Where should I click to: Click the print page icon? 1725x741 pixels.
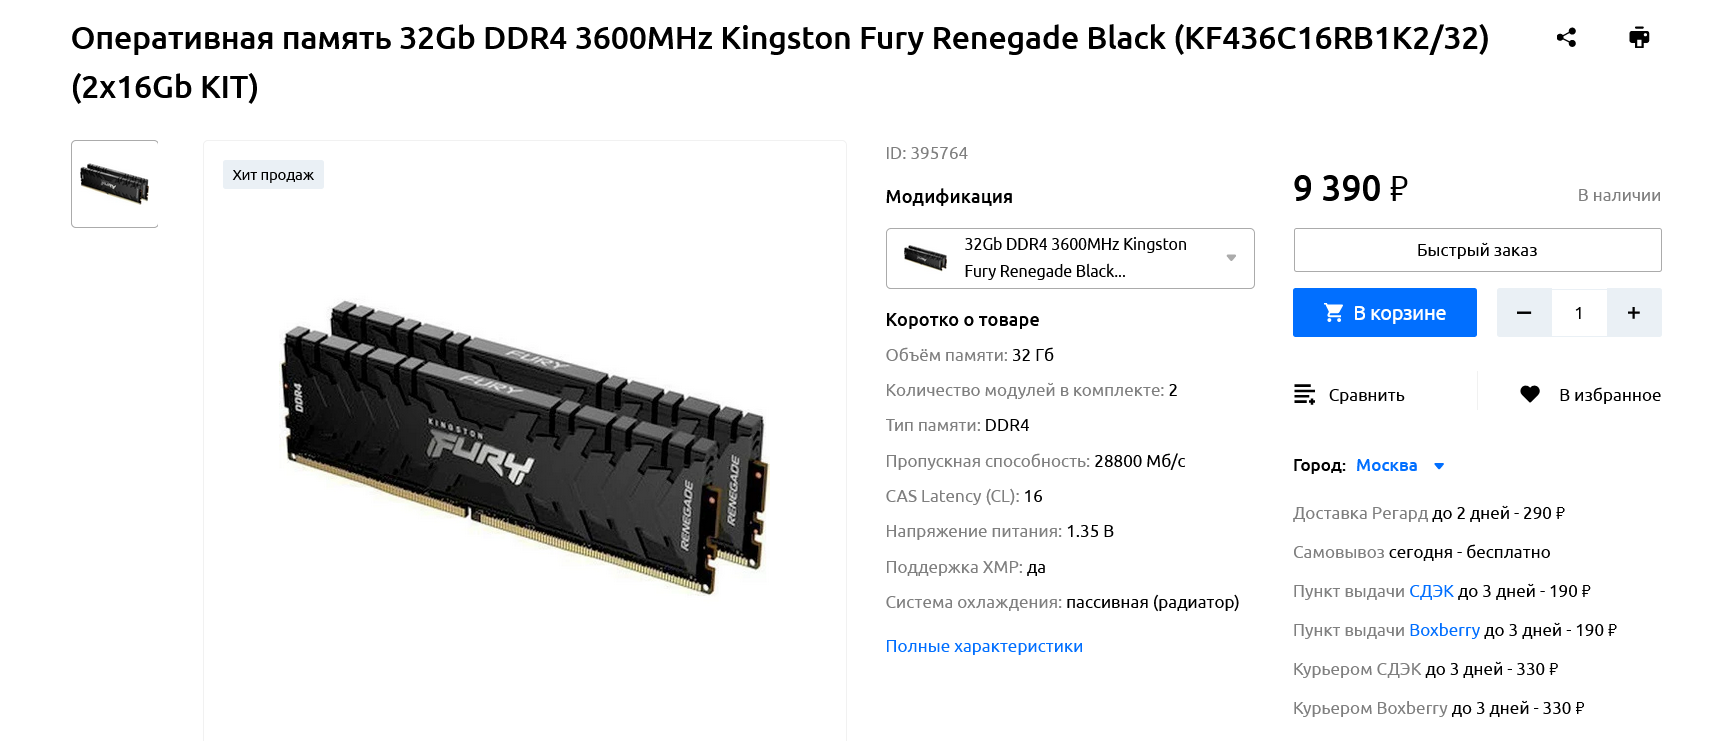point(1639,38)
